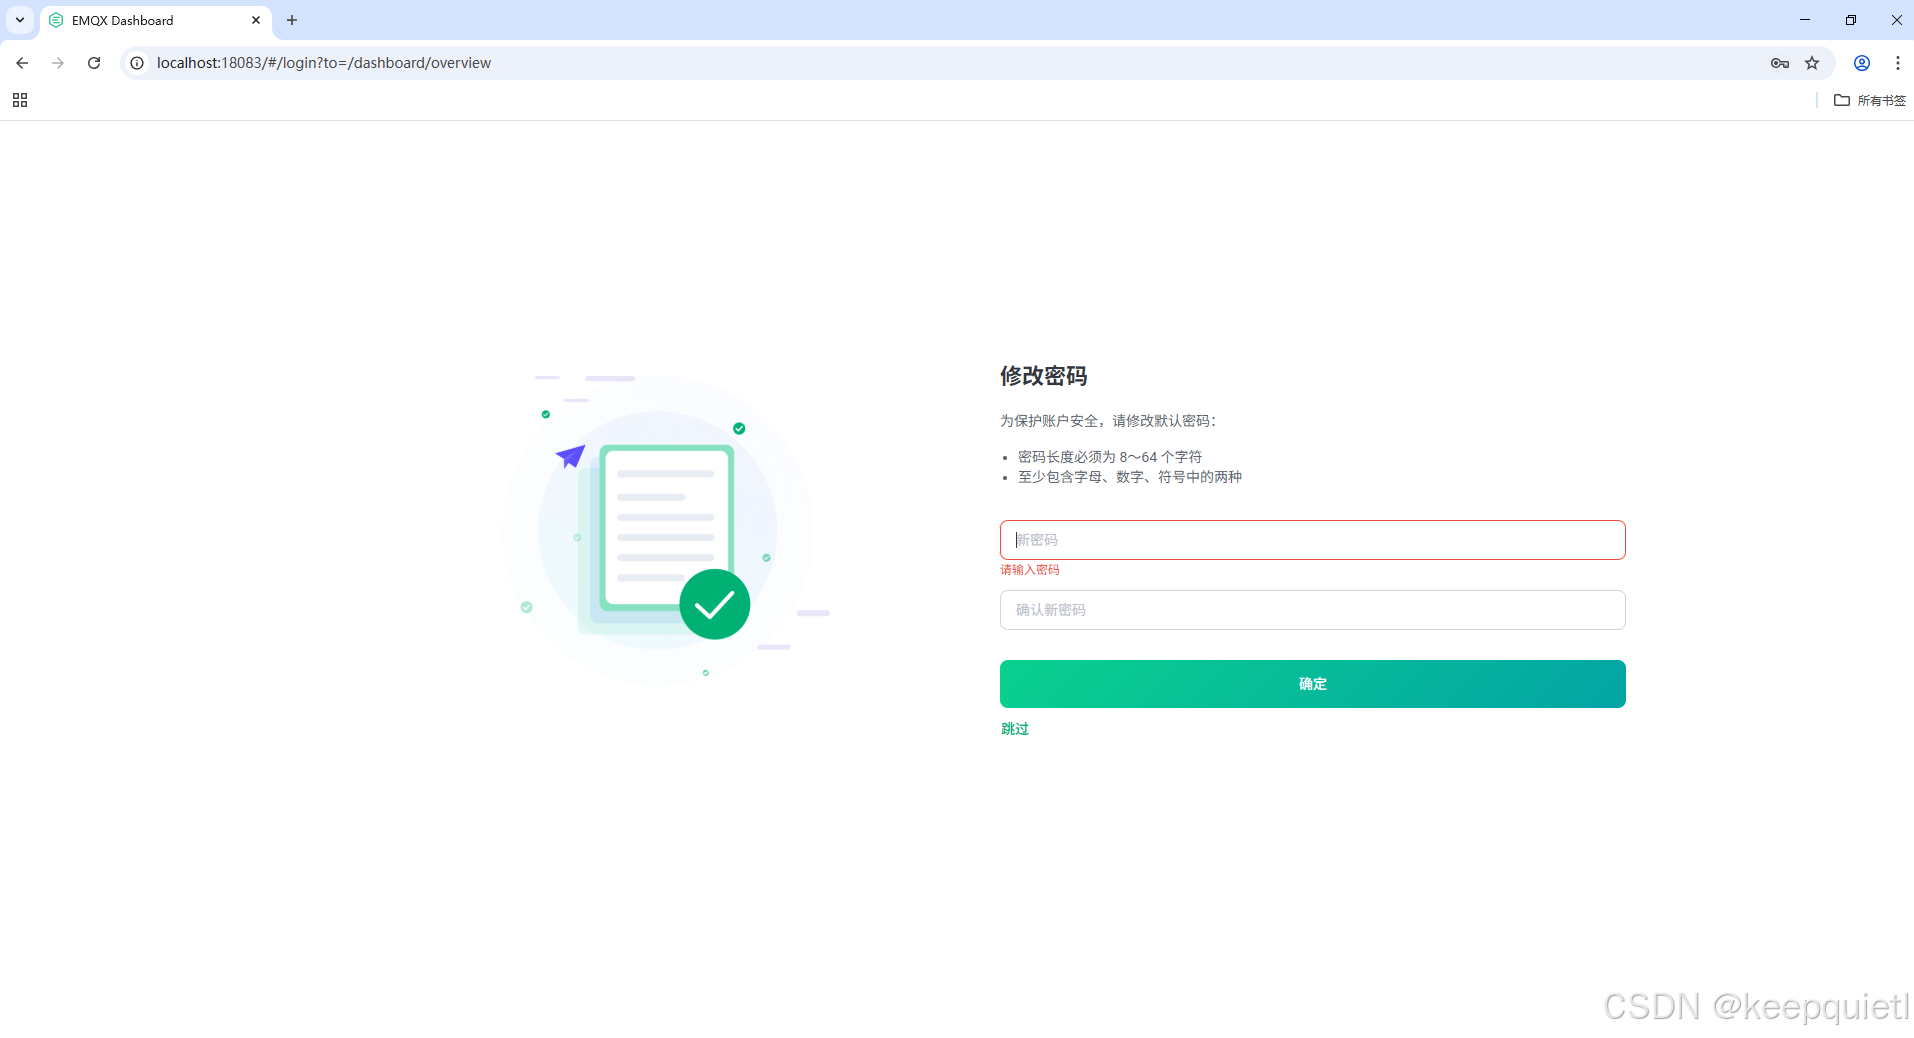Open the browser profile avatar
The width and height of the screenshot is (1914, 1038).
[x=1861, y=62]
